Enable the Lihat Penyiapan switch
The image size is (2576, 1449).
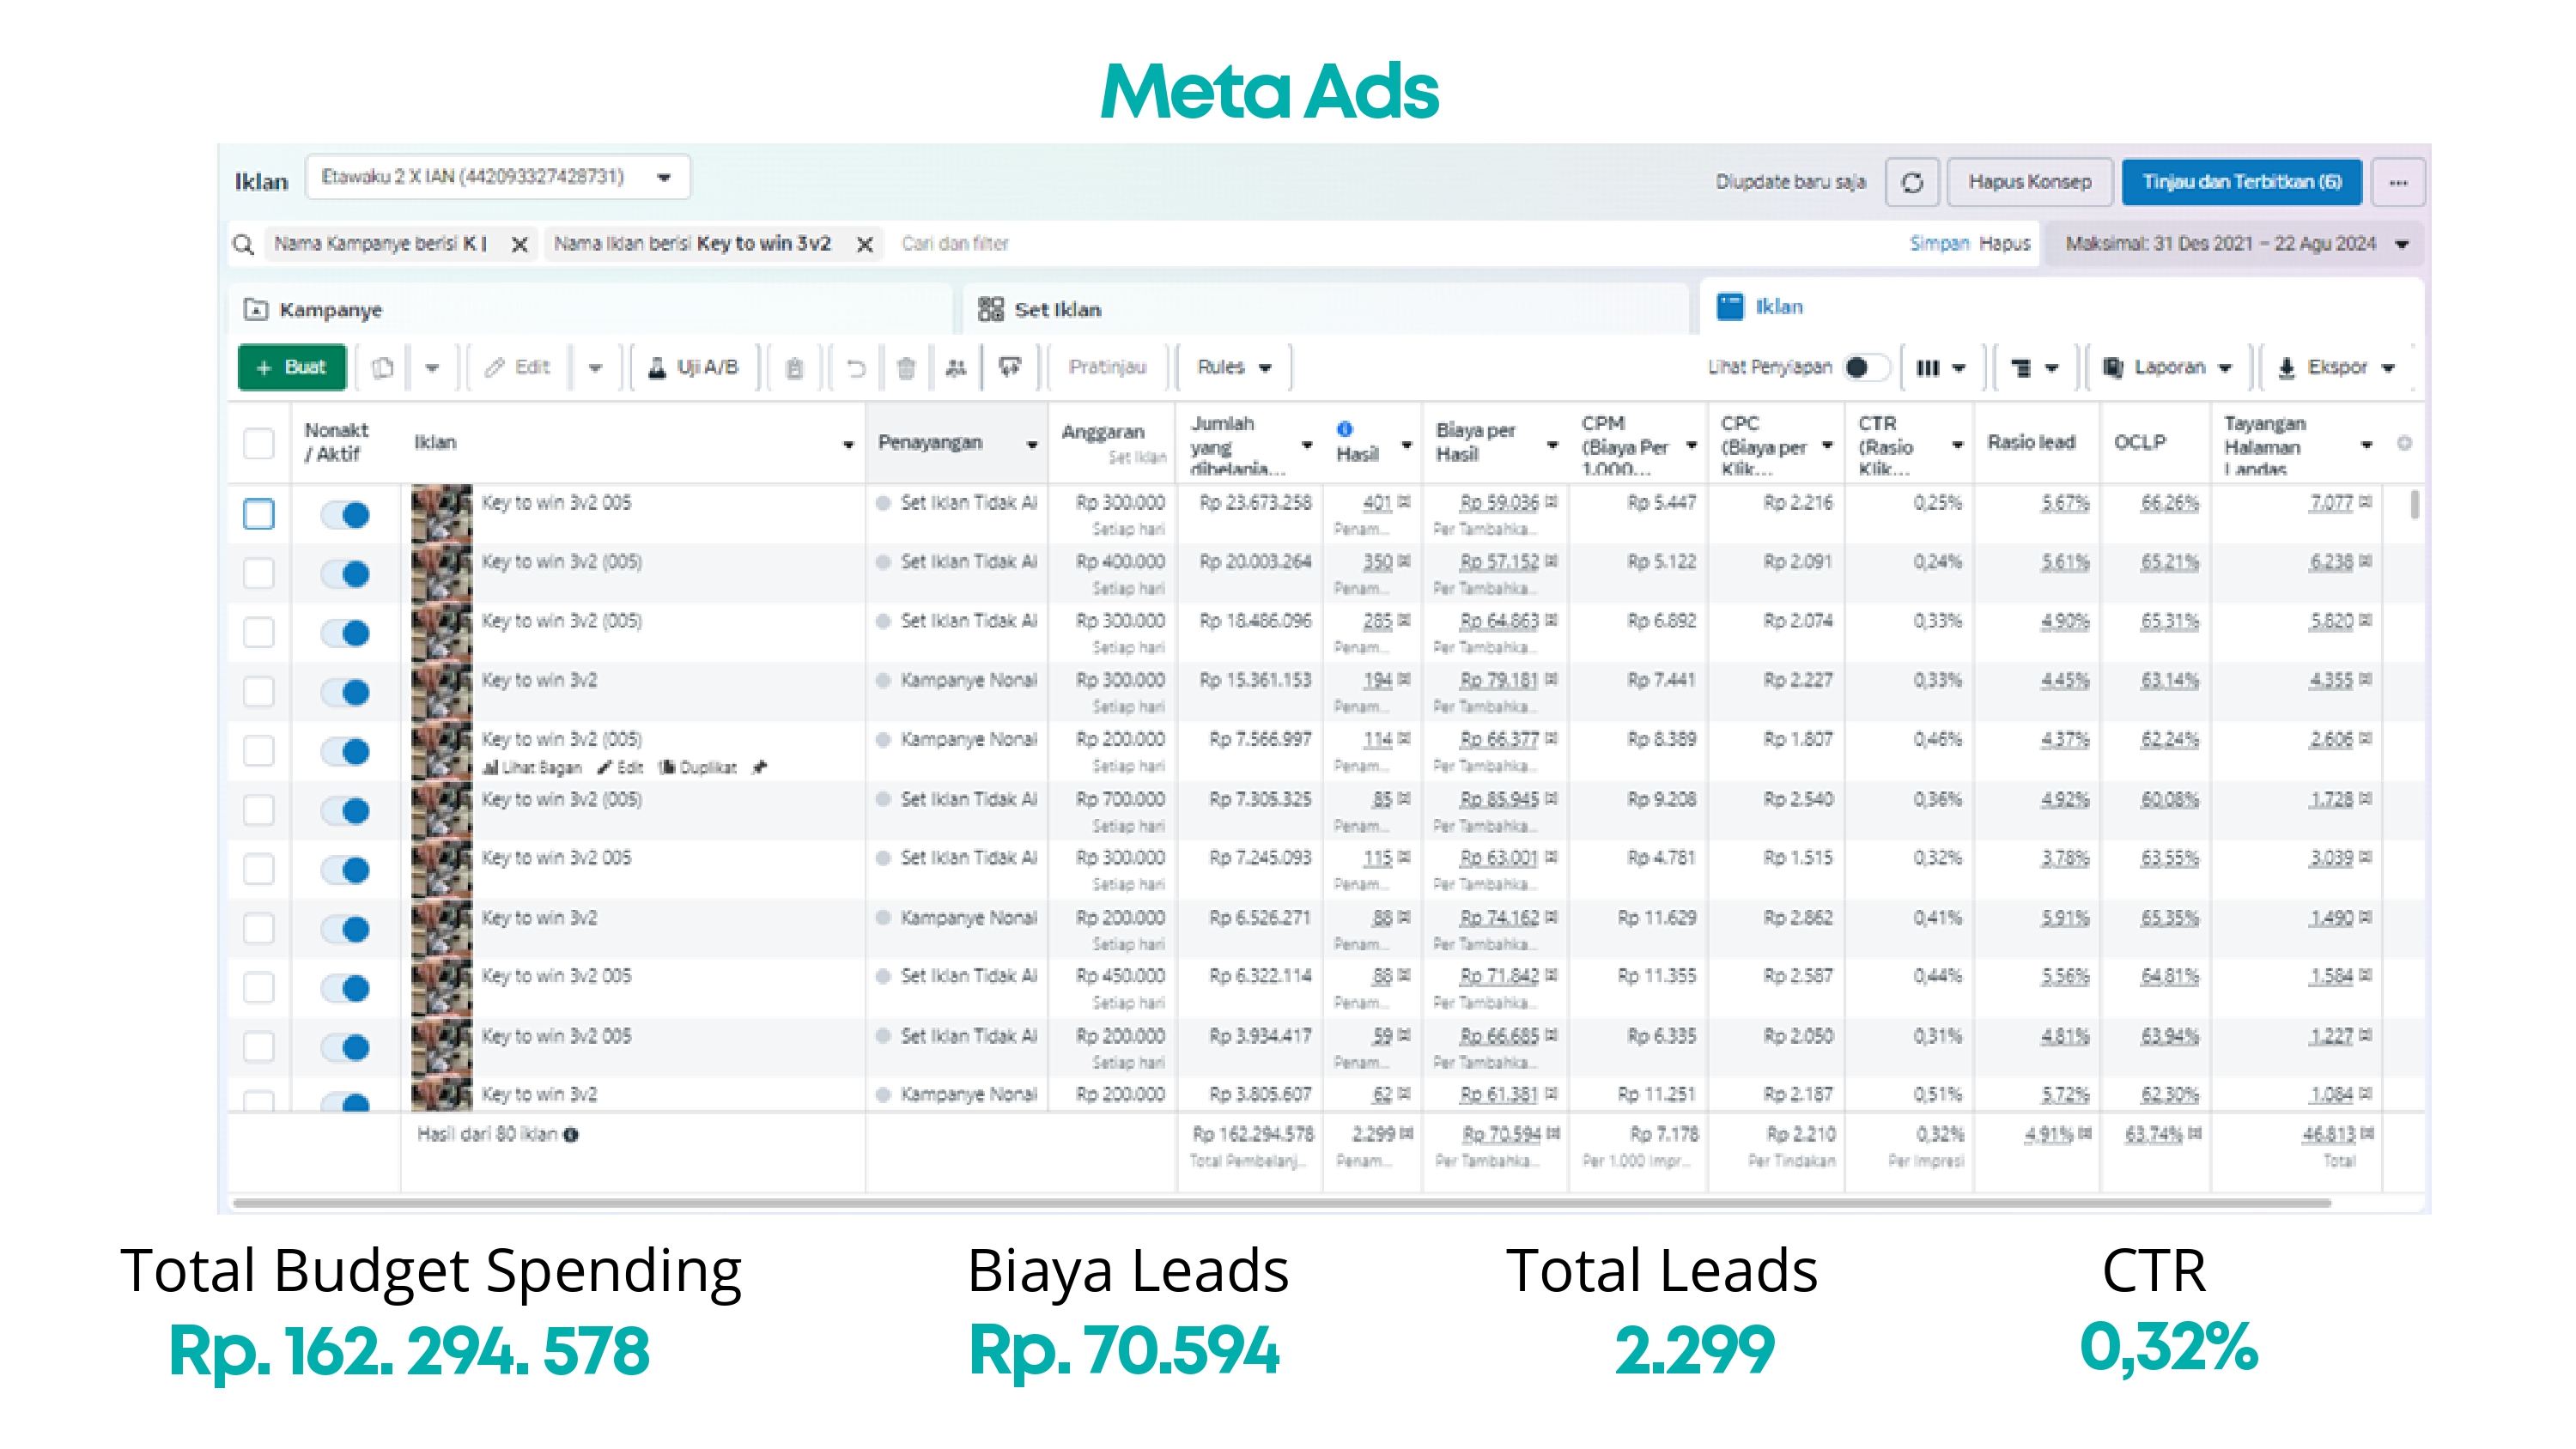[1866, 368]
